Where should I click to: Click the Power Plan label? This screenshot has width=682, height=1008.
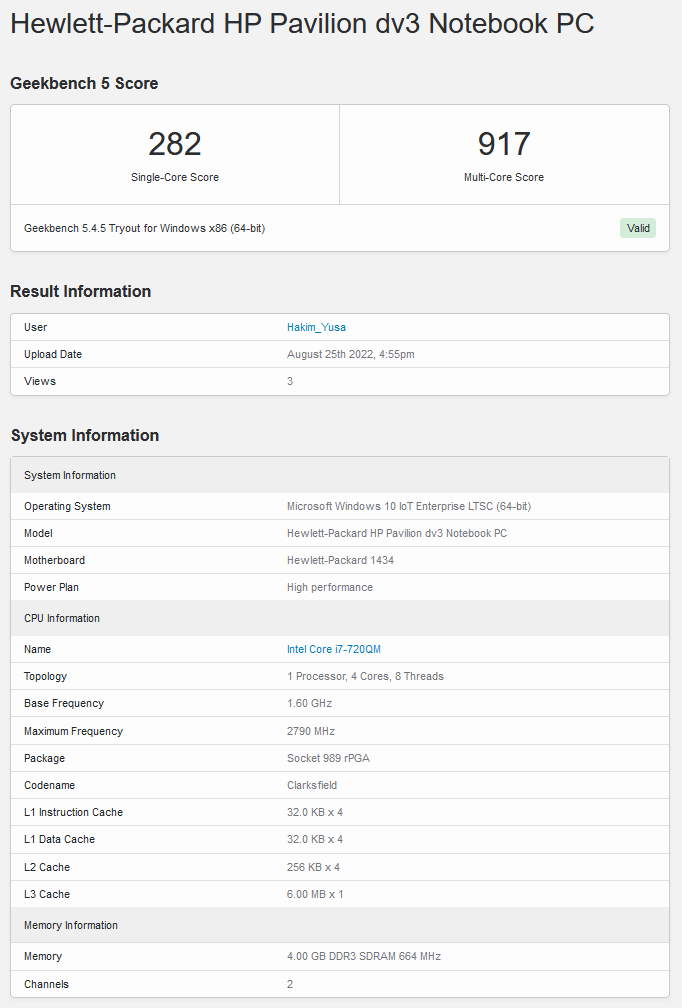51,588
